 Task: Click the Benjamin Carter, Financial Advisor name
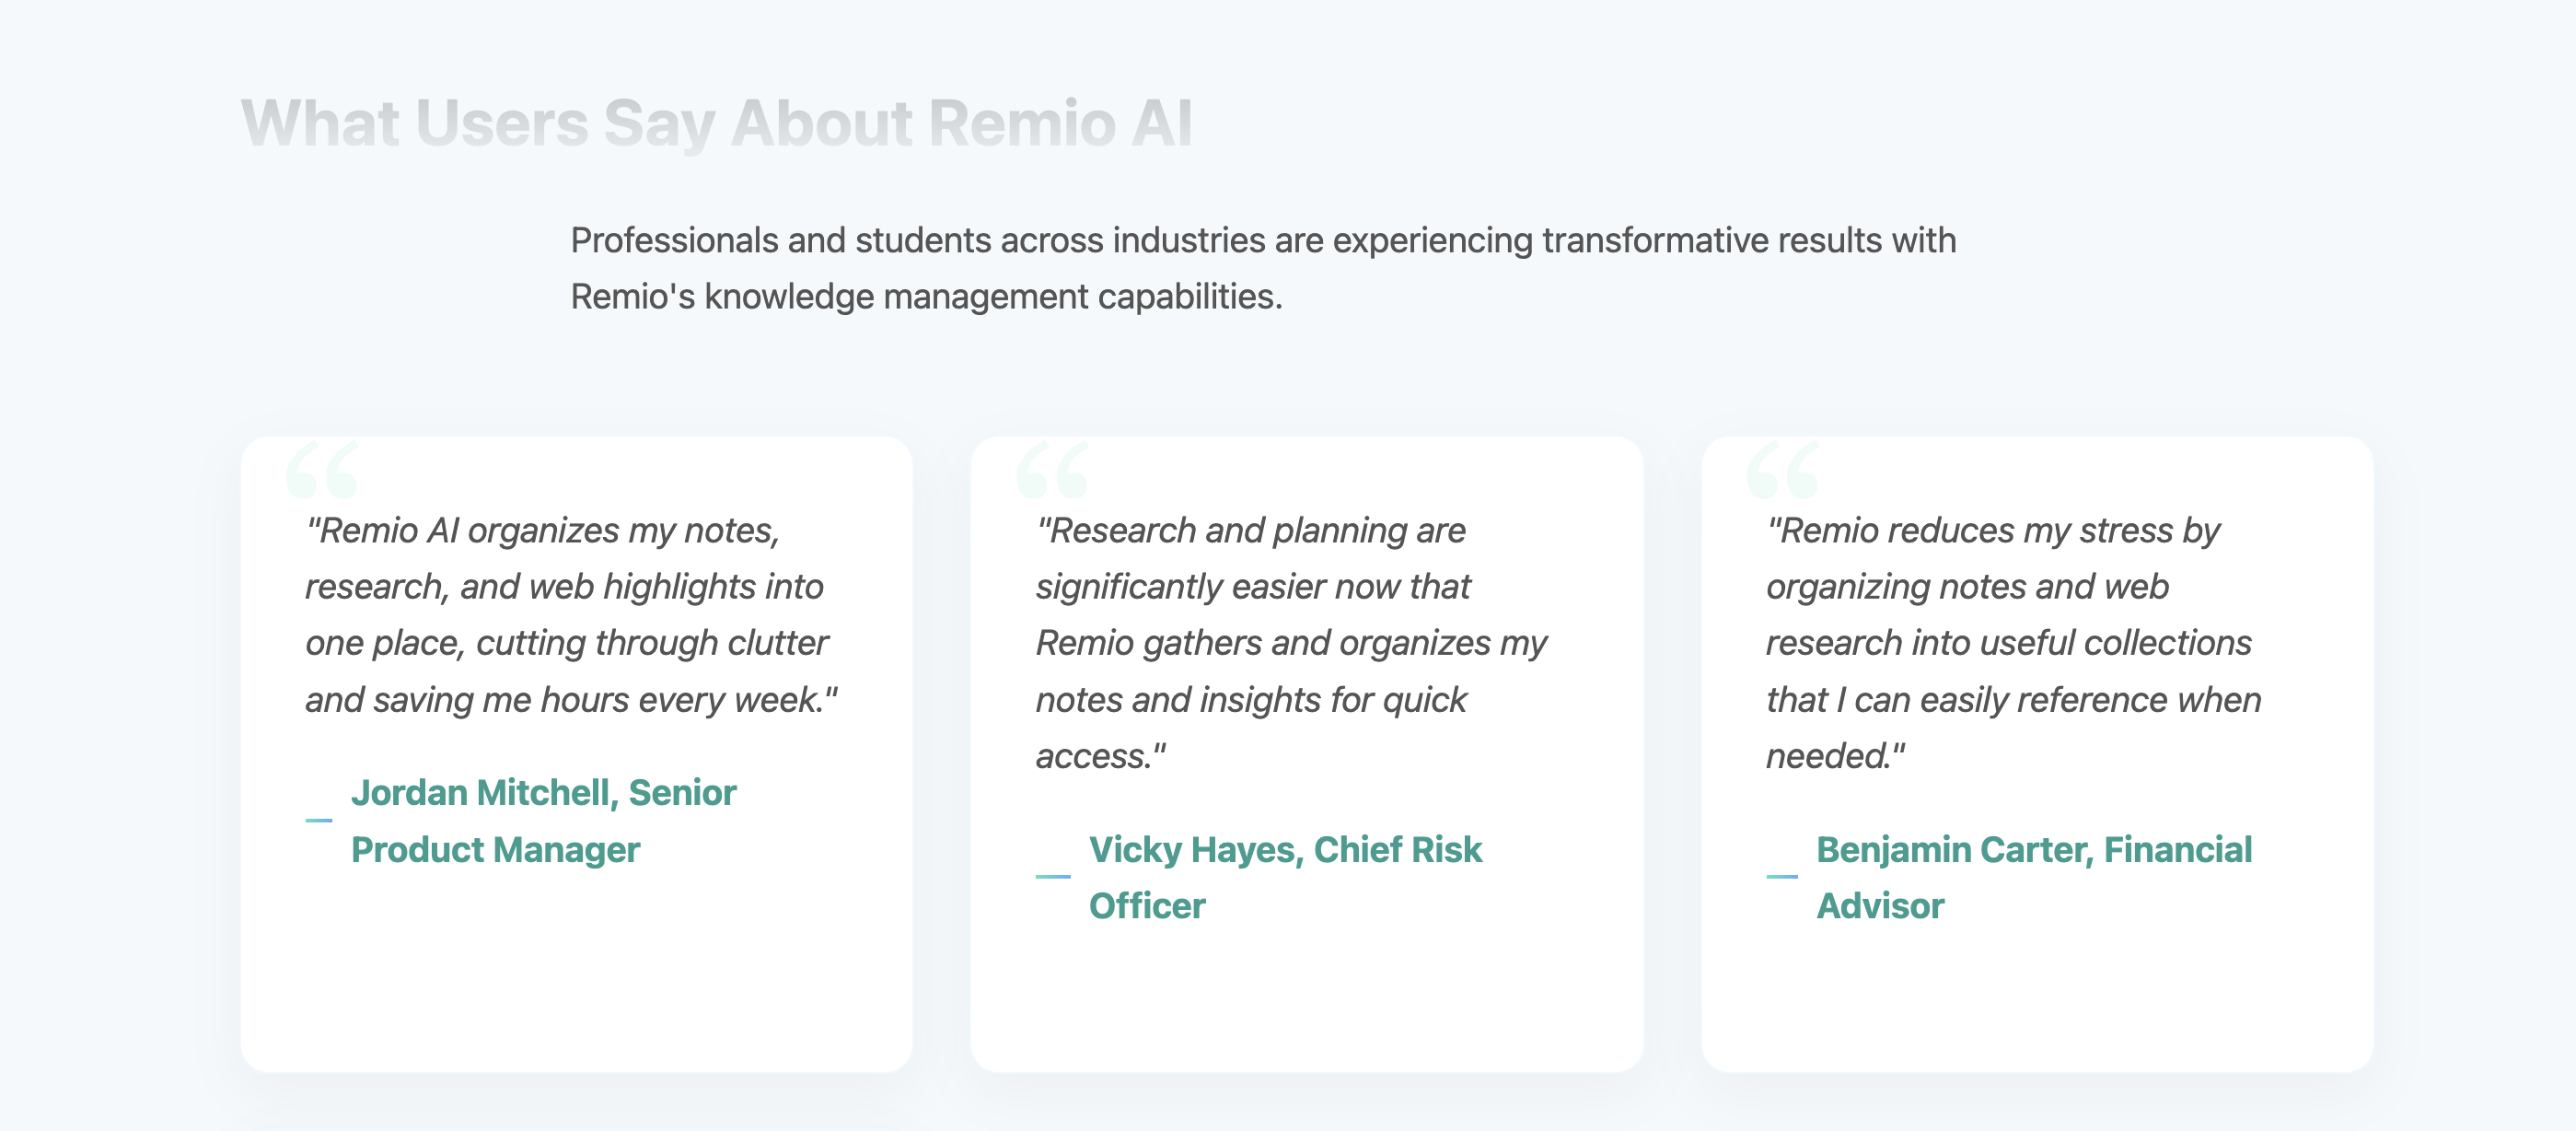[x=2034, y=877]
